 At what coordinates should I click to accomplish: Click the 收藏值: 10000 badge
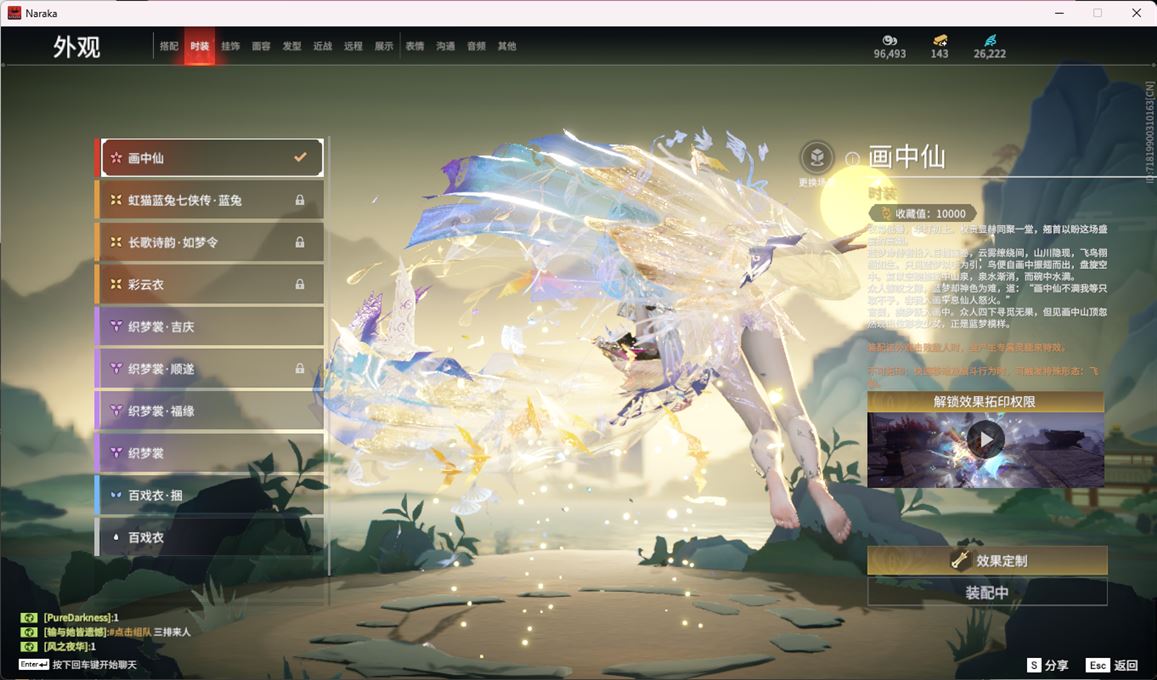pos(923,213)
